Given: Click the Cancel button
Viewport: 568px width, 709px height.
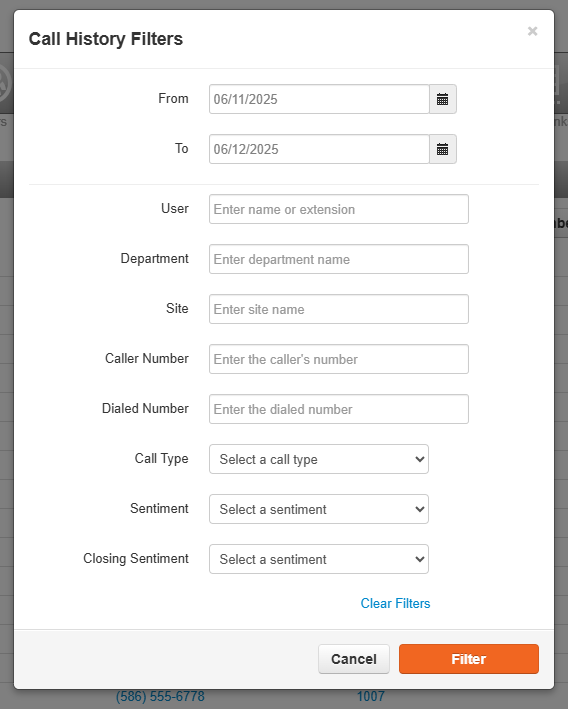Looking at the screenshot, I should pyautogui.click(x=354, y=659).
